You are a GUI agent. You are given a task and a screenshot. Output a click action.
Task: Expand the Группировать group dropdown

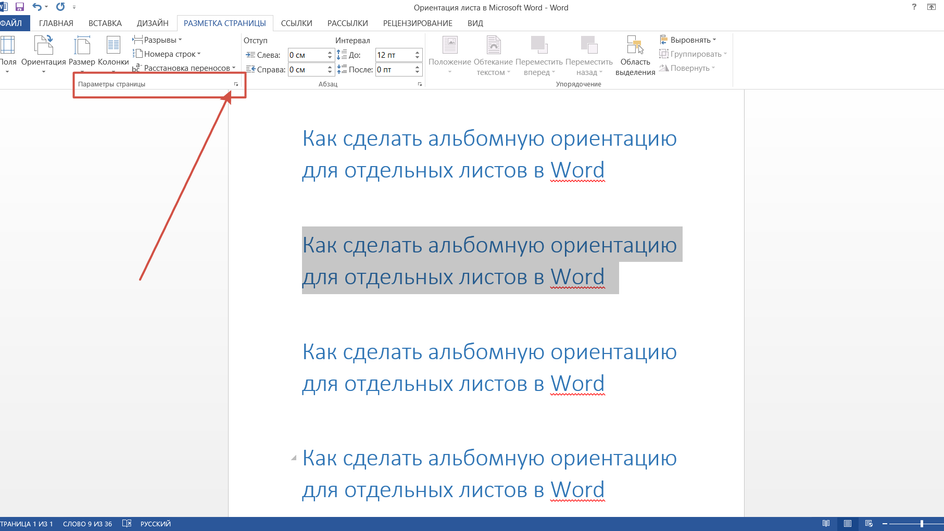click(x=693, y=54)
